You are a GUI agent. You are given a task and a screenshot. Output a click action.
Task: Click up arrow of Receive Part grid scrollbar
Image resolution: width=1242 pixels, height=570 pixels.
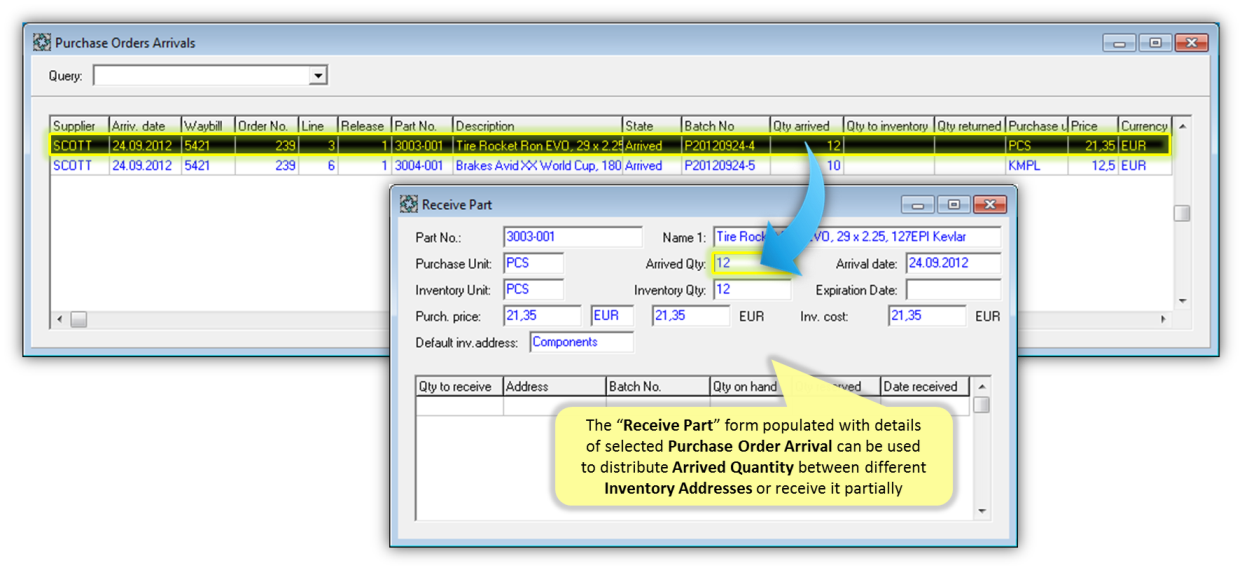981,387
